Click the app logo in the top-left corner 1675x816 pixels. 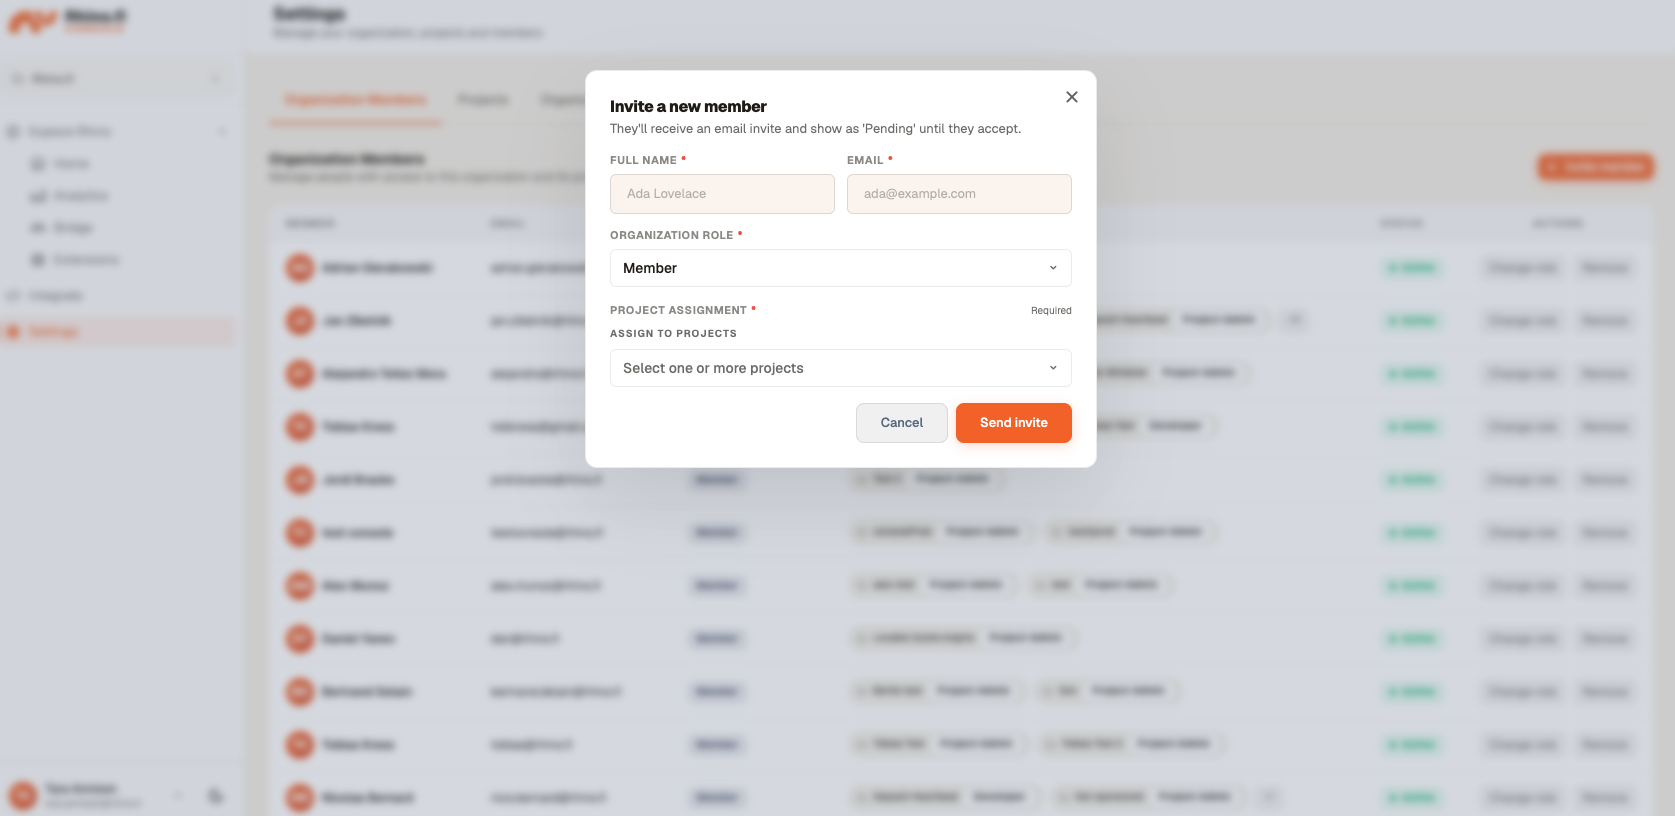(32, 21)
